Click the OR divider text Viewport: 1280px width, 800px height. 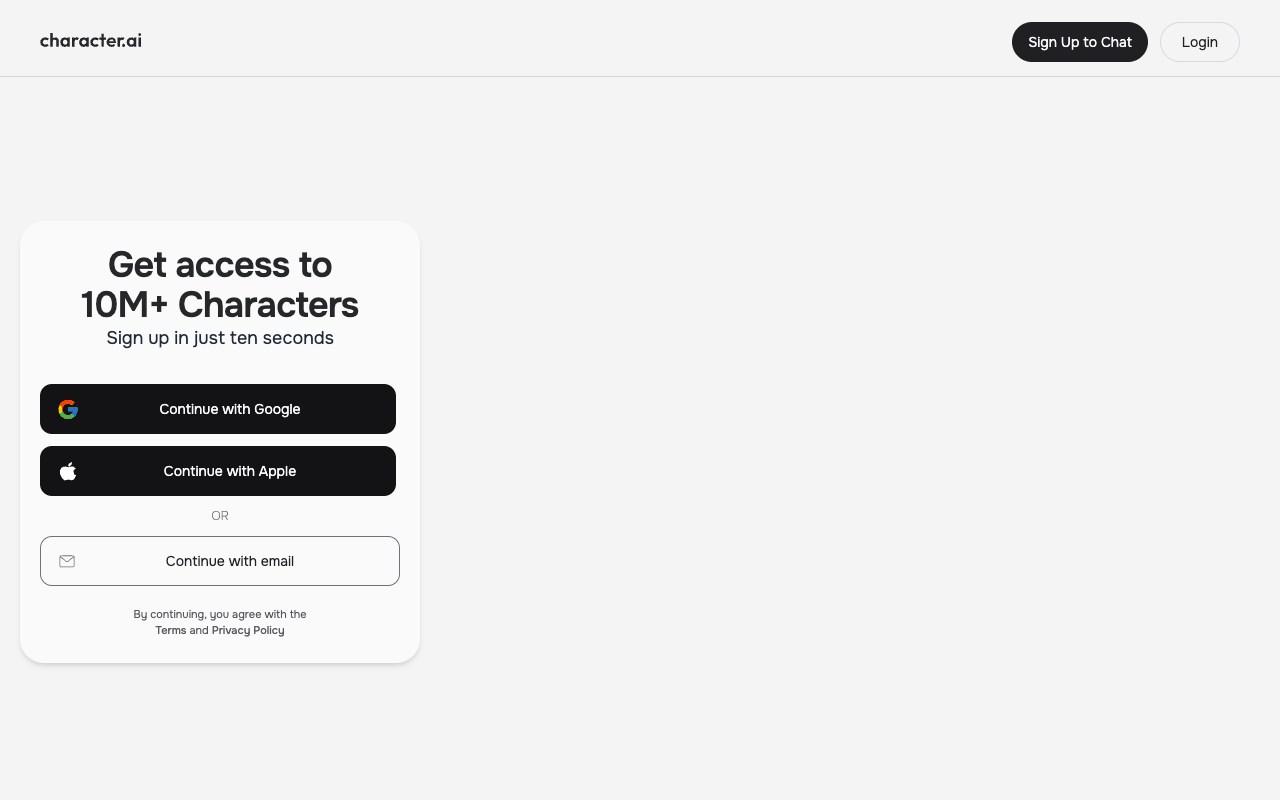(220, 516)
